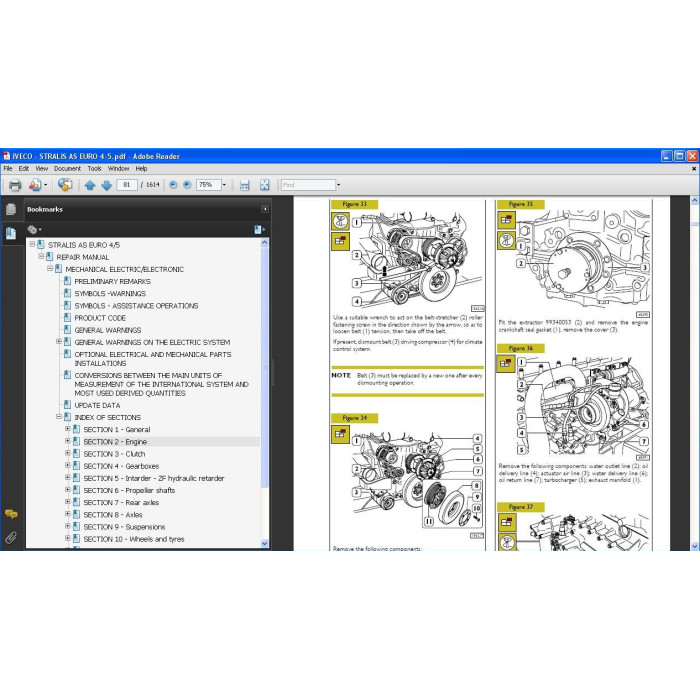Click the page number input field

click(x=127, y=185)
